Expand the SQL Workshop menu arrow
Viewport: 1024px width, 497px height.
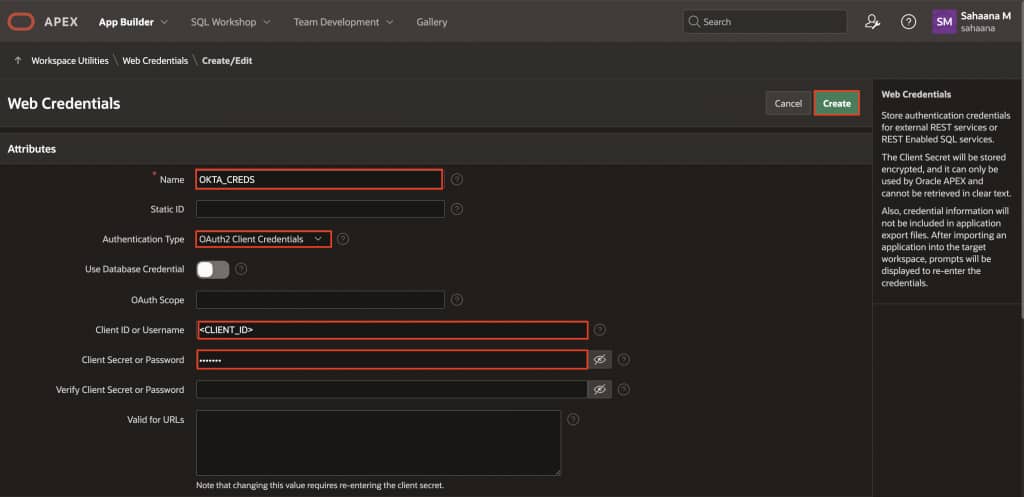[x=266, y=22]
